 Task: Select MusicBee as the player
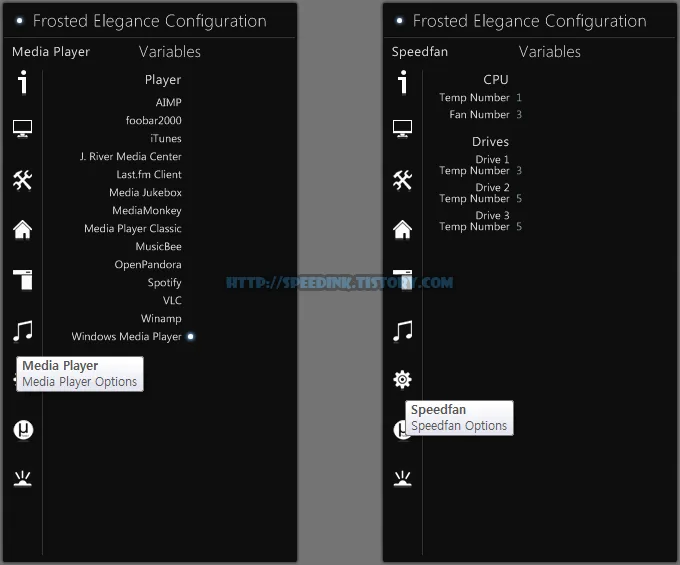158,246
